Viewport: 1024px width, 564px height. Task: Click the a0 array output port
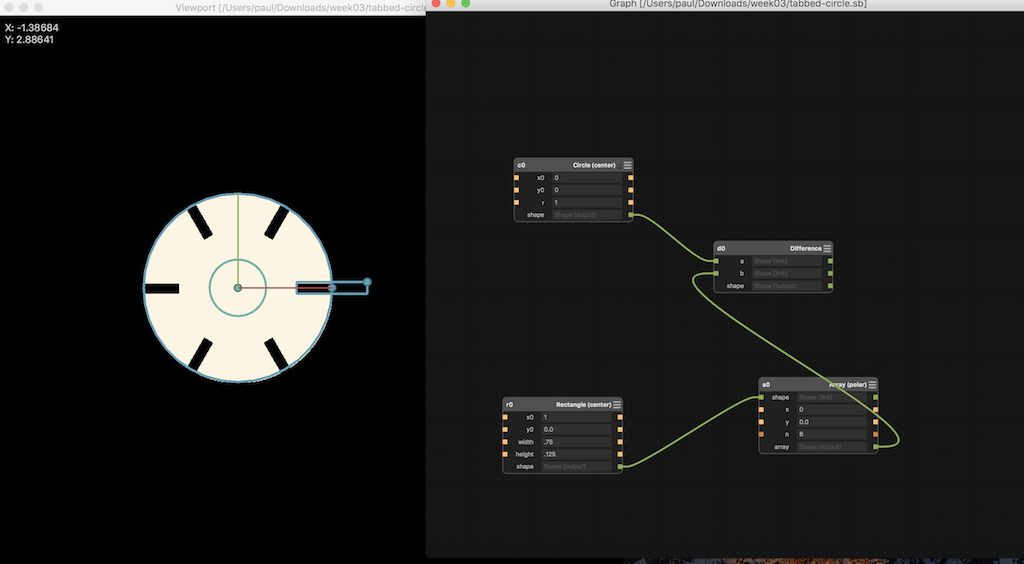click(876, 447)
